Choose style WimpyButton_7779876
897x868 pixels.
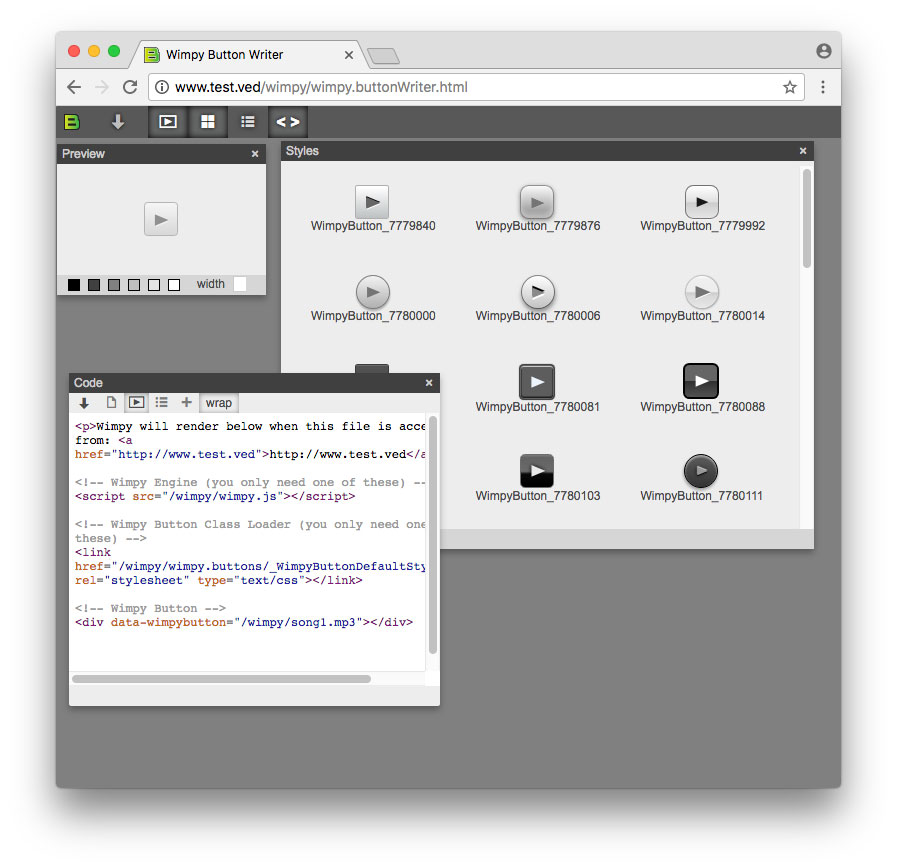(537, 208)
